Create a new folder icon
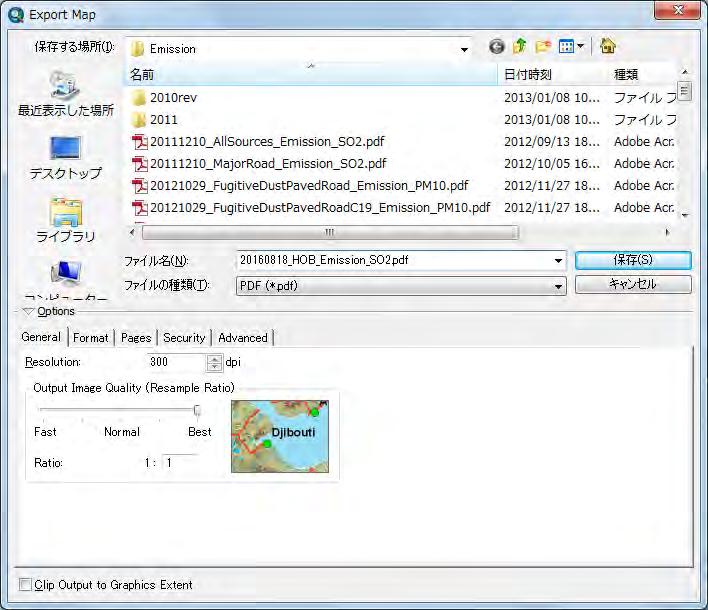Viewport: 708px width, 610px height. pyautogui.click(x=543, y=46)
